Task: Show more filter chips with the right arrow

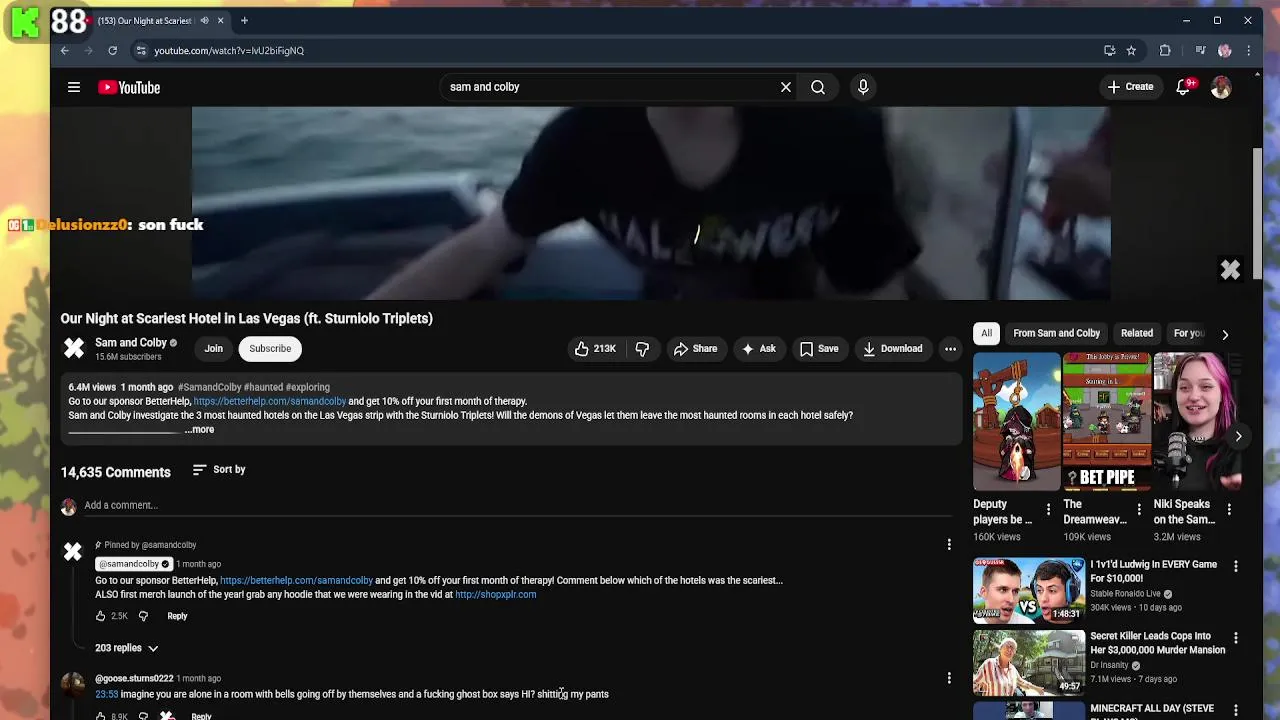Action: (x=1225, y=334)
